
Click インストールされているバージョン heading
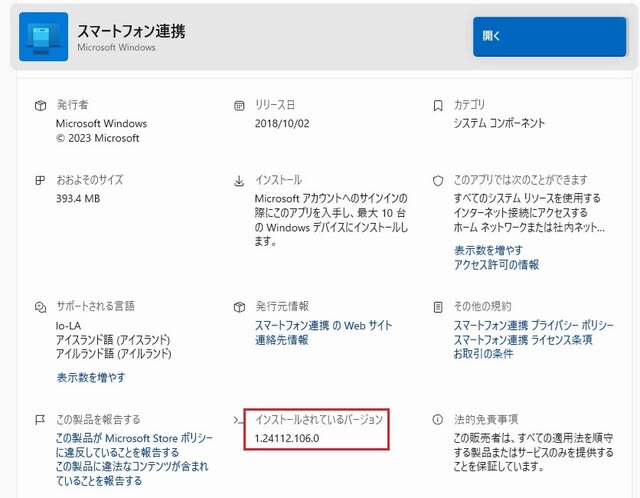pos(319,419)
